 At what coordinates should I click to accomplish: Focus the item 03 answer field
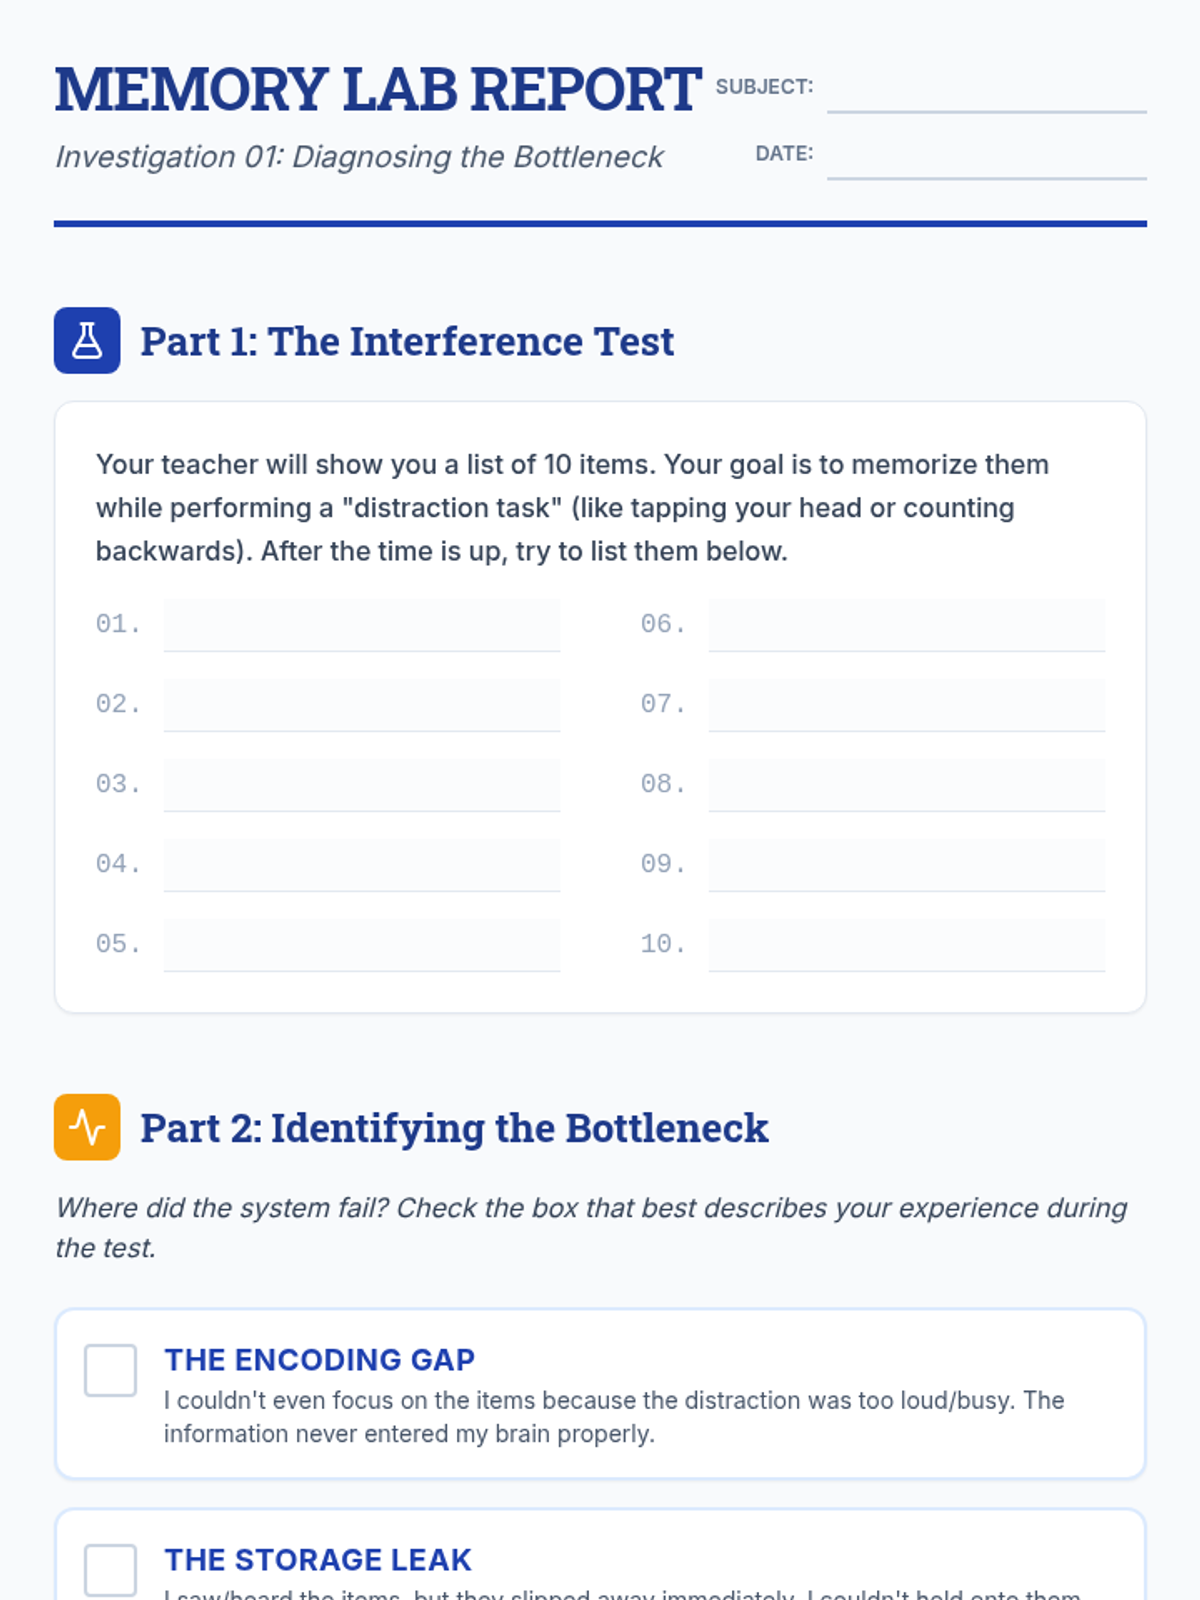click(361, 785)
